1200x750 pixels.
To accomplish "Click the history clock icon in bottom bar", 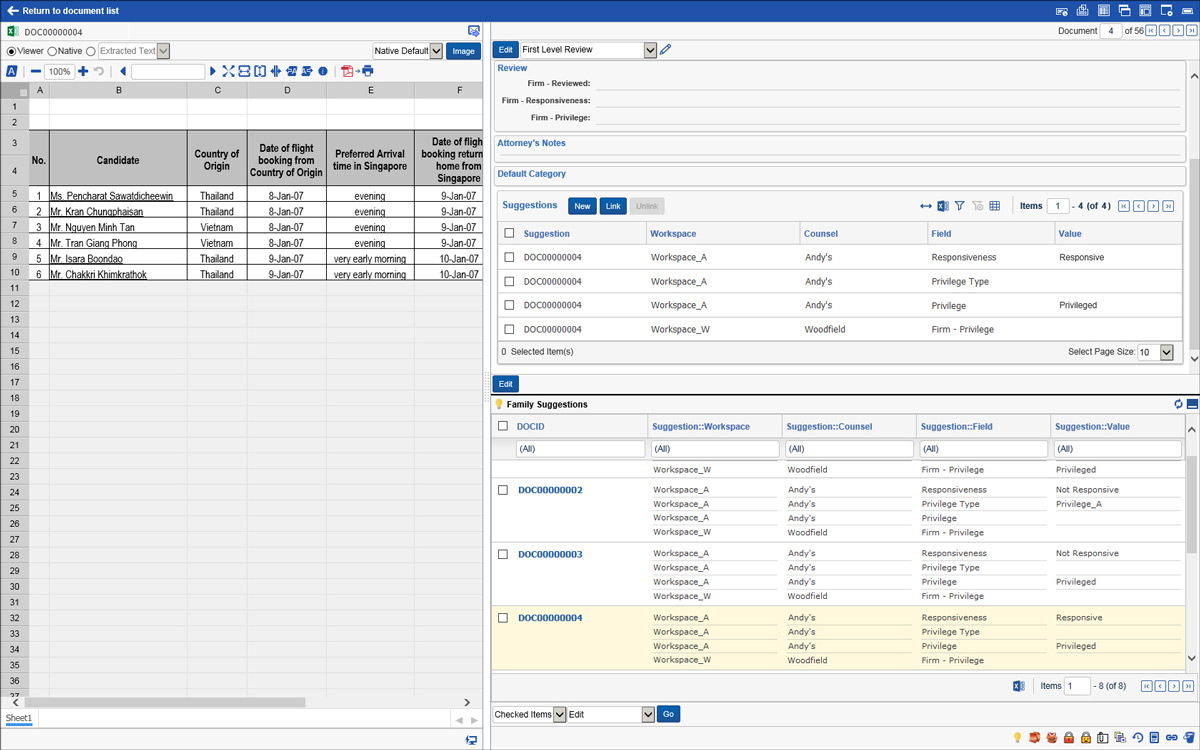I will (x=1137, y=738).
